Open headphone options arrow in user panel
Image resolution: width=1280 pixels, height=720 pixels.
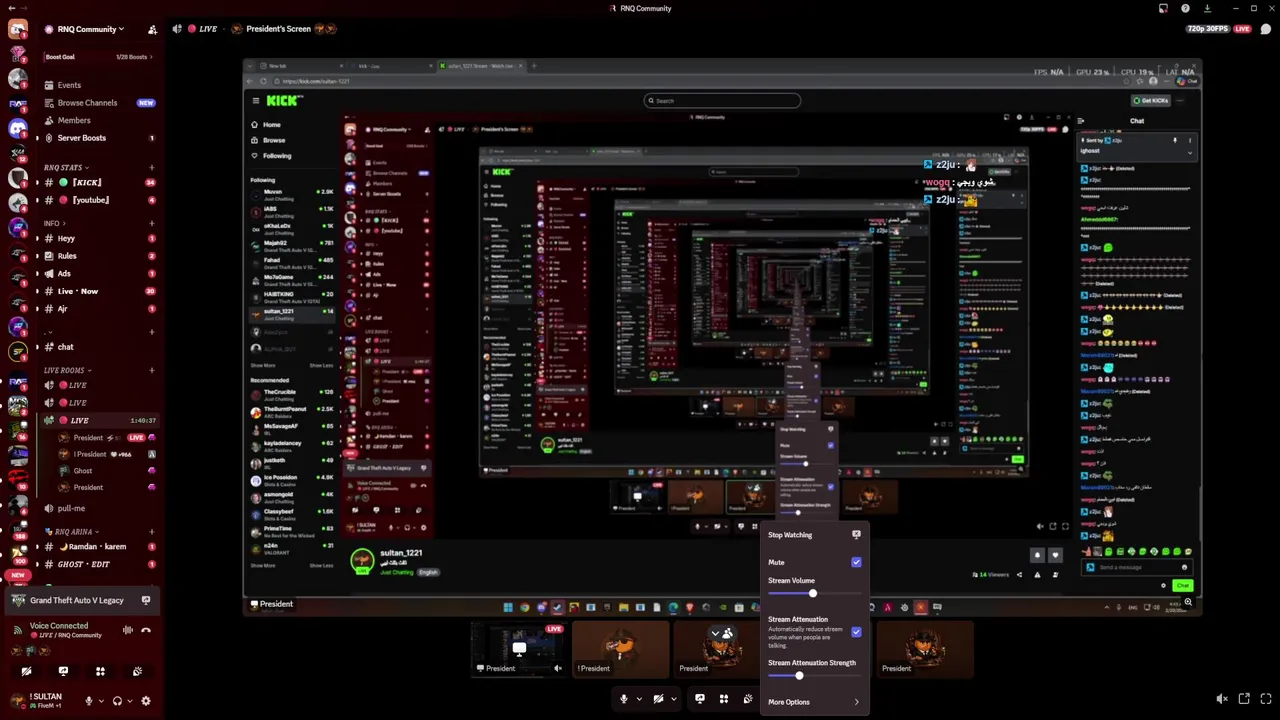tap(131, 701)
